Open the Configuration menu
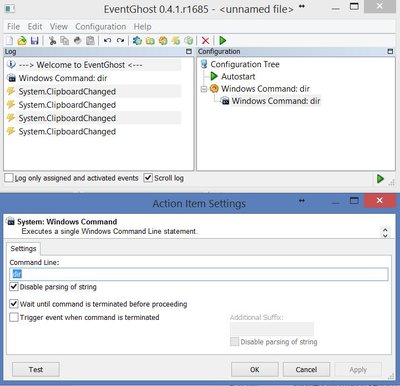This screenshot has height=386, width=400. point(100,27)
